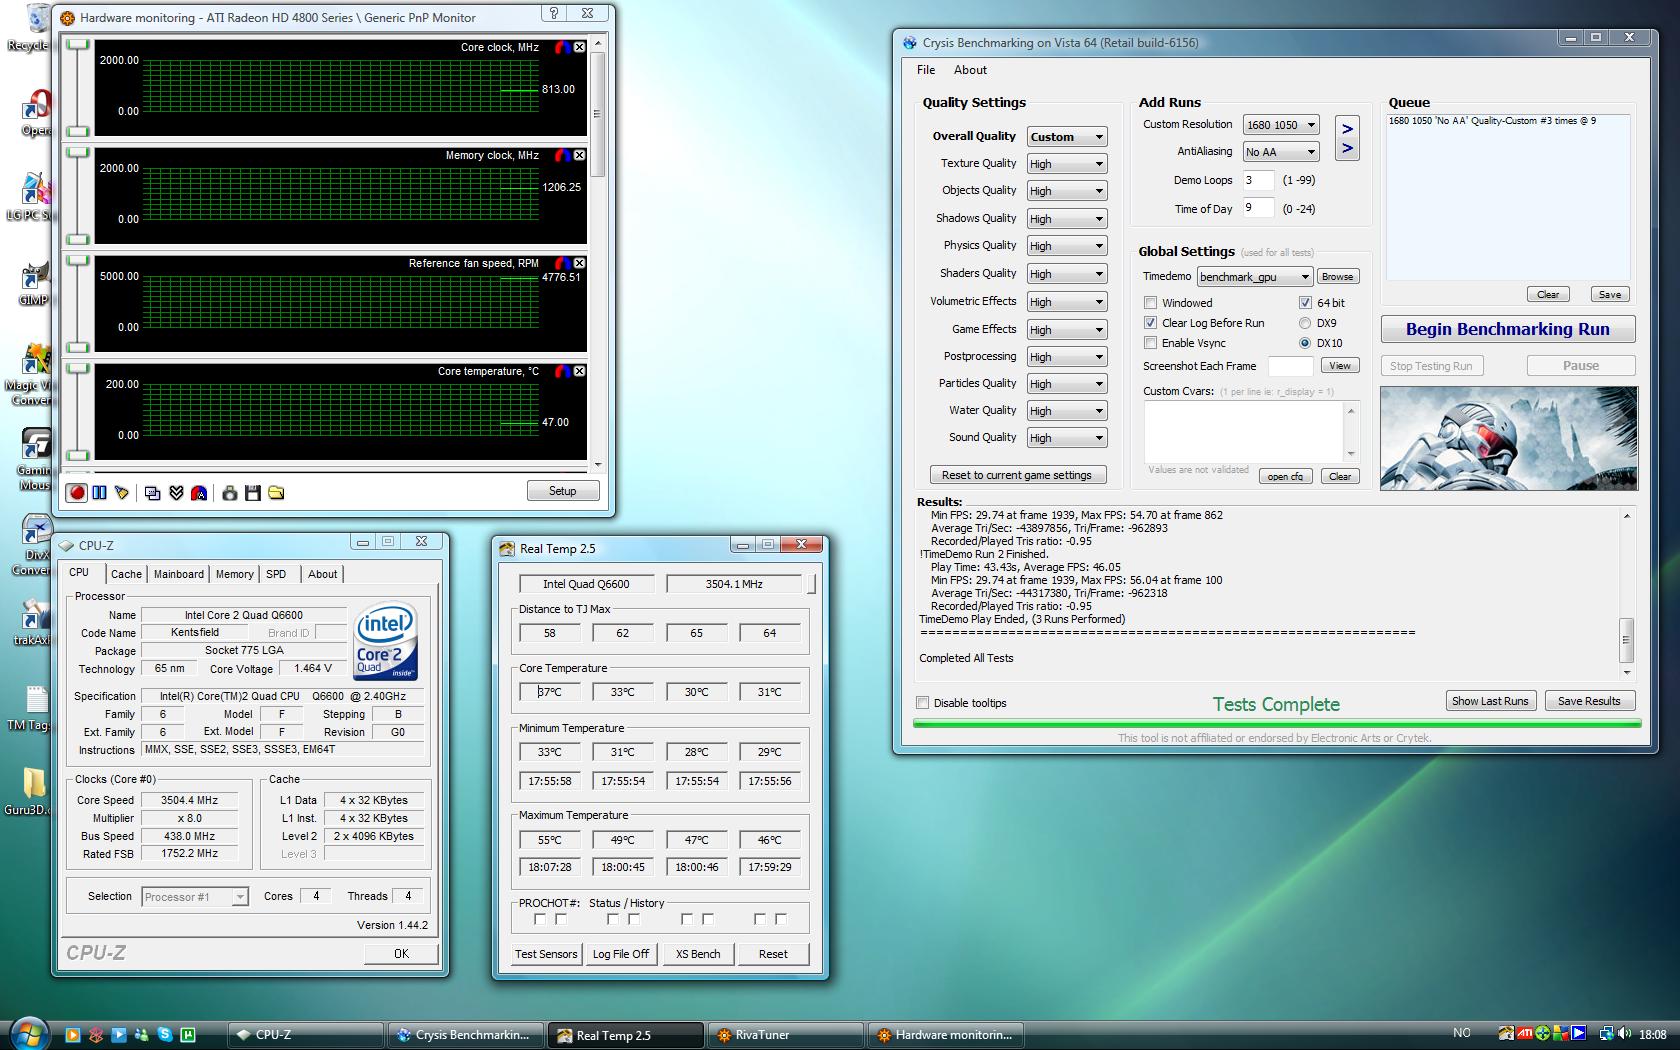Viewport: 1680px width, 1050px height.
Task: Tick the first PROCHOT status checkbox in Real Temp
Action: pyautogui.click(x=540, y=919)
